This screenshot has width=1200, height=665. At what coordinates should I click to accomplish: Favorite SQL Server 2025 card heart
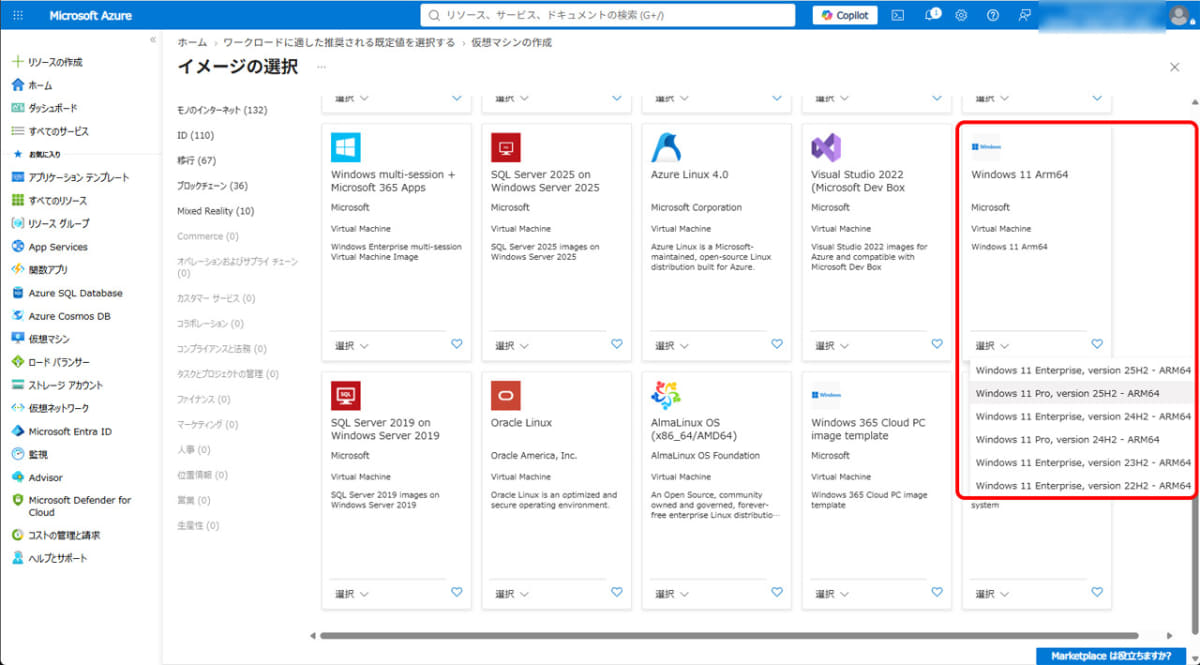pyautogui.click(x=617, y=344)
